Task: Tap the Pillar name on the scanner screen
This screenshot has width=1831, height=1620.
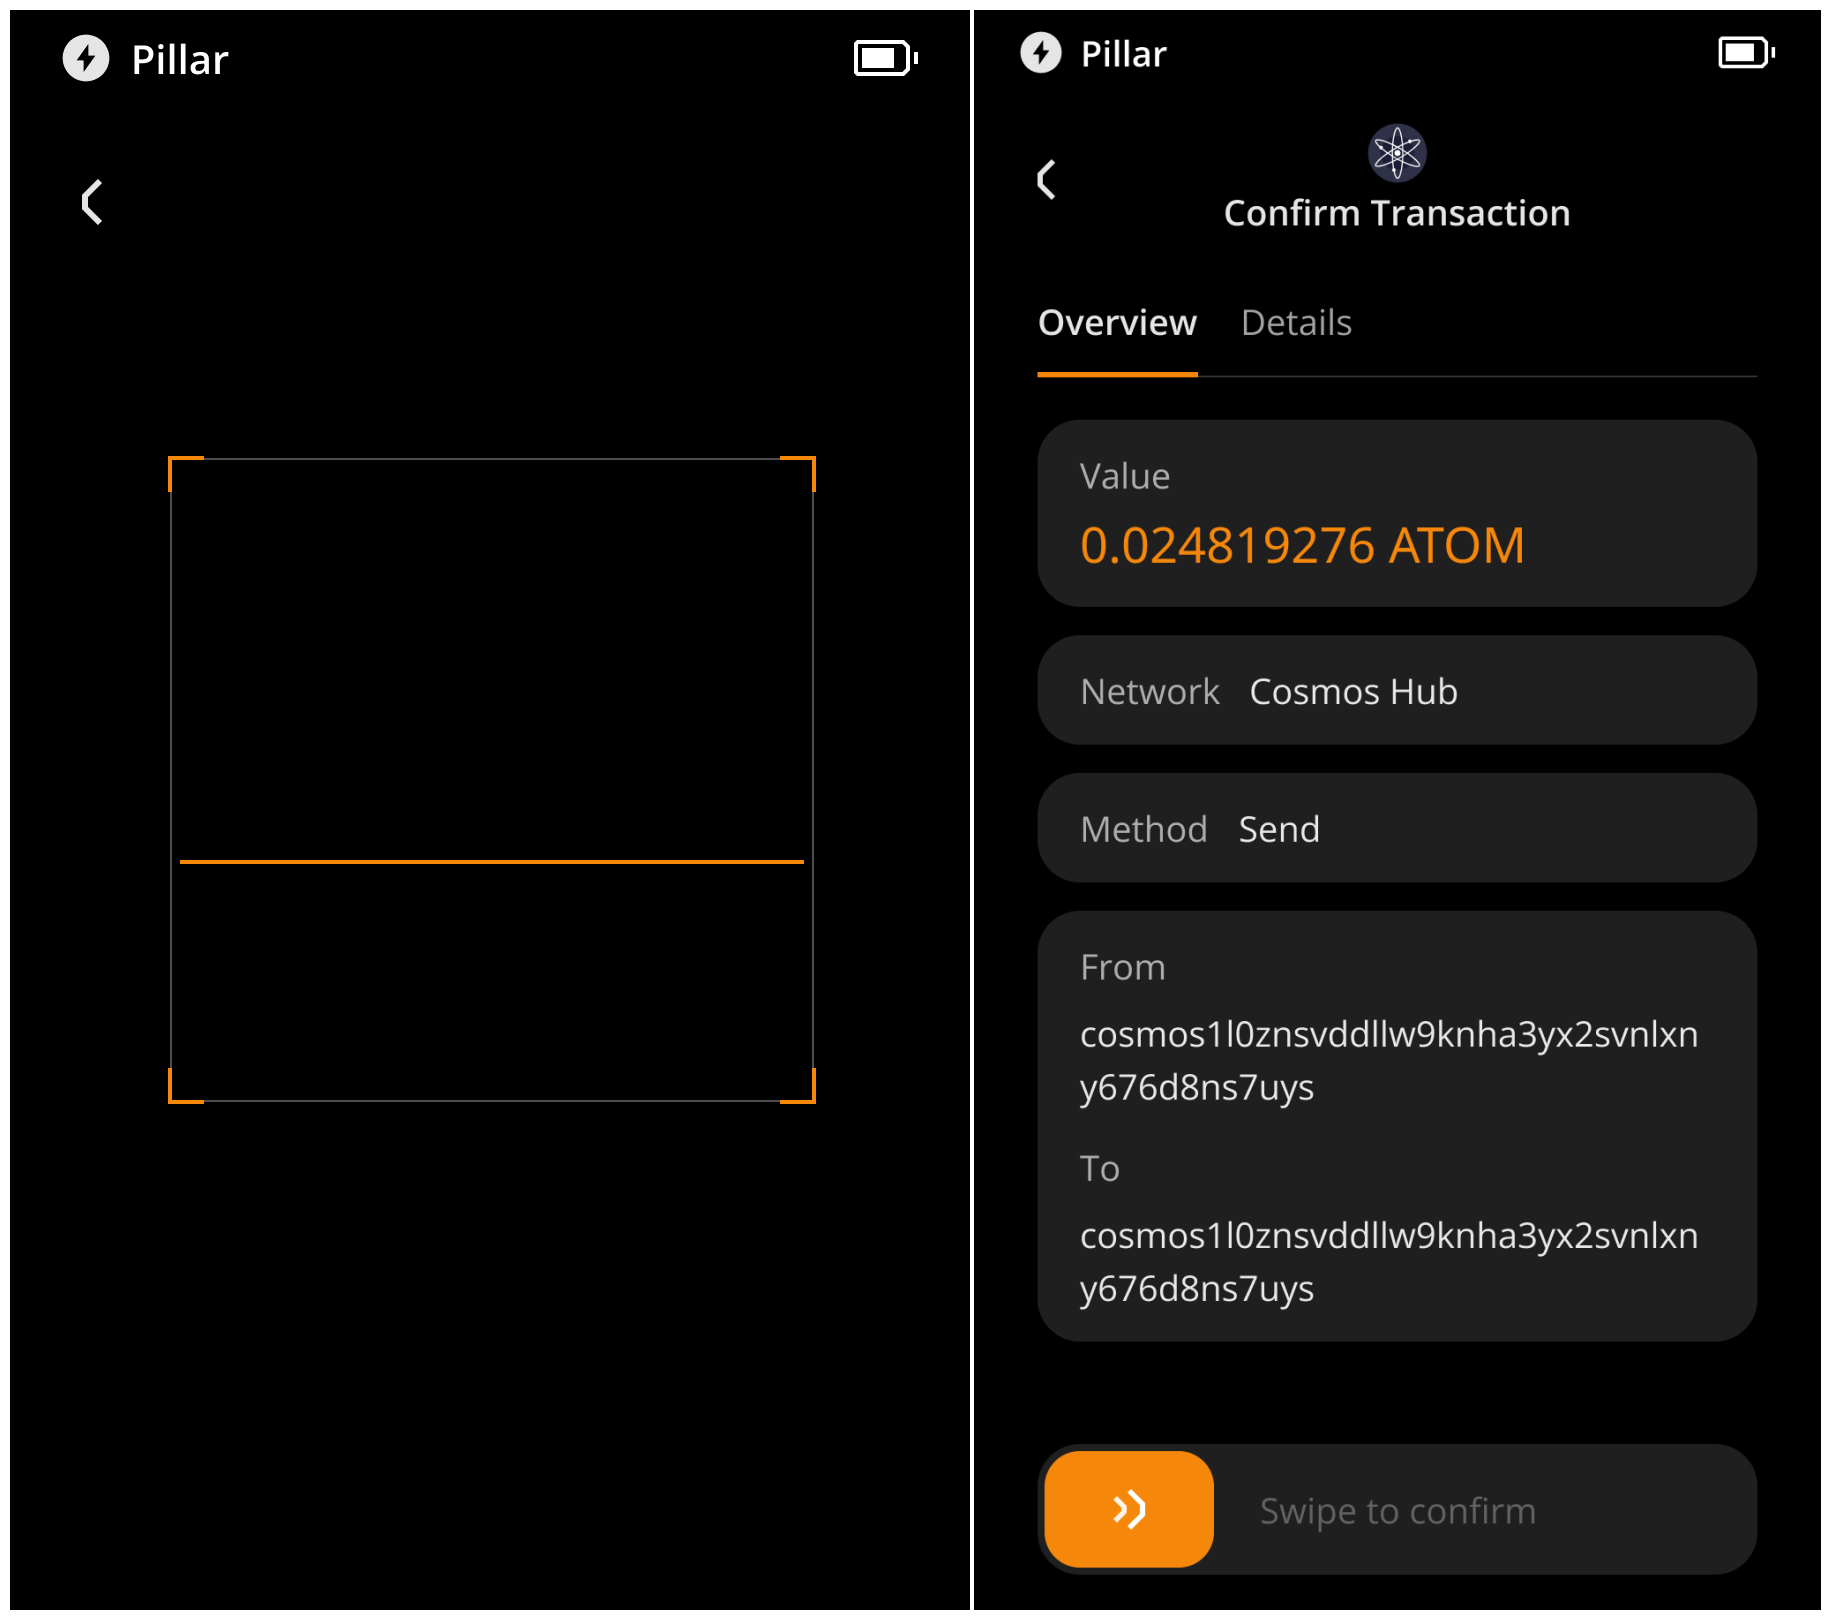Action: tap(180, 60)
